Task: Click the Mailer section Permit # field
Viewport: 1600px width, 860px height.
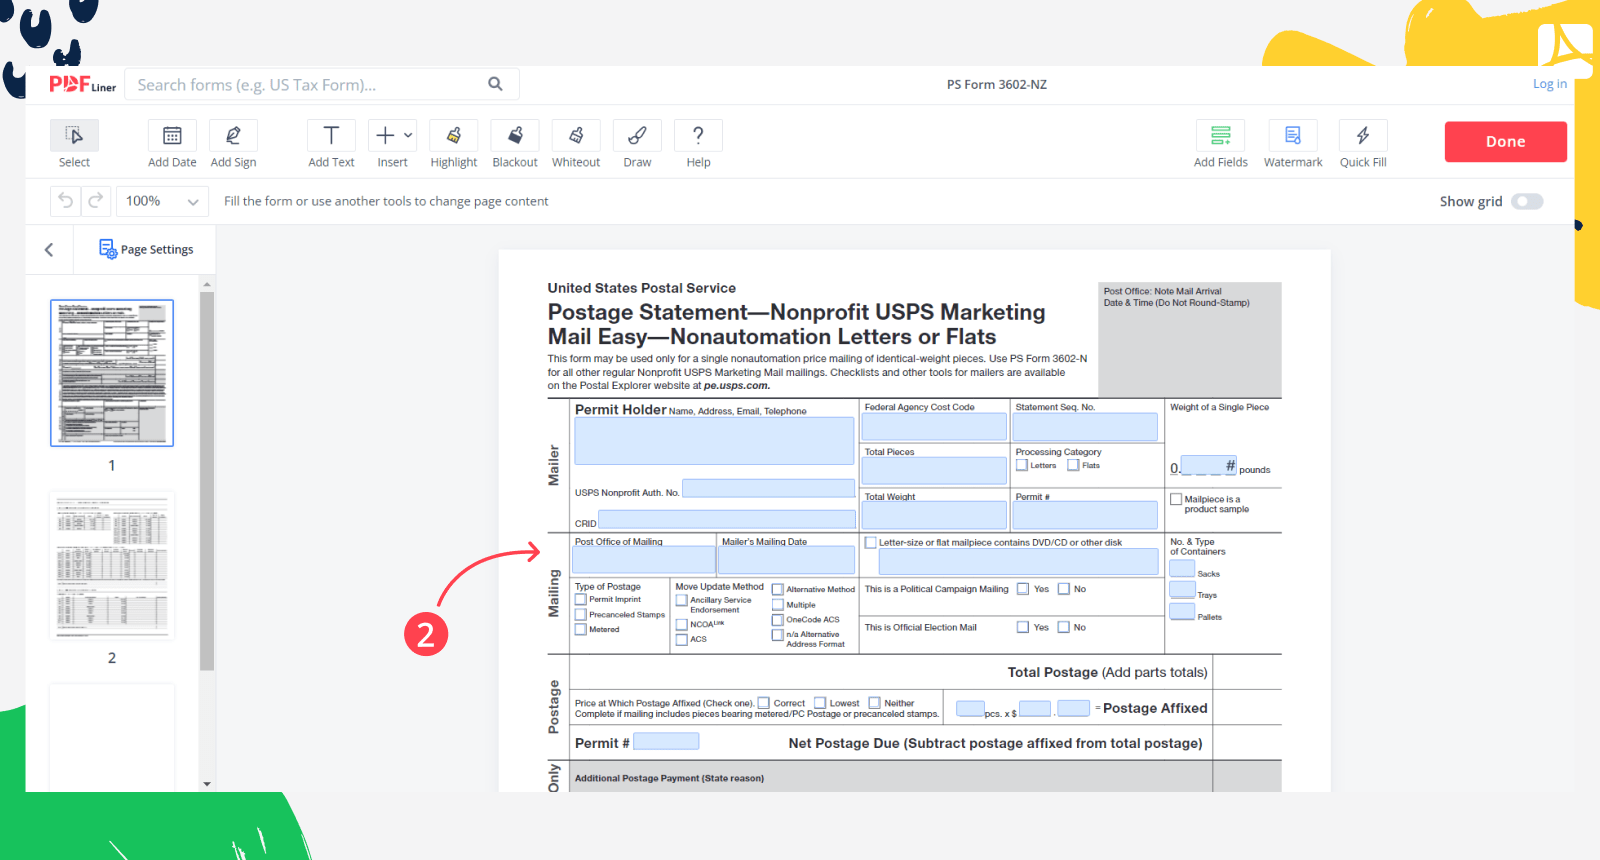Action: pos(1085,515)
